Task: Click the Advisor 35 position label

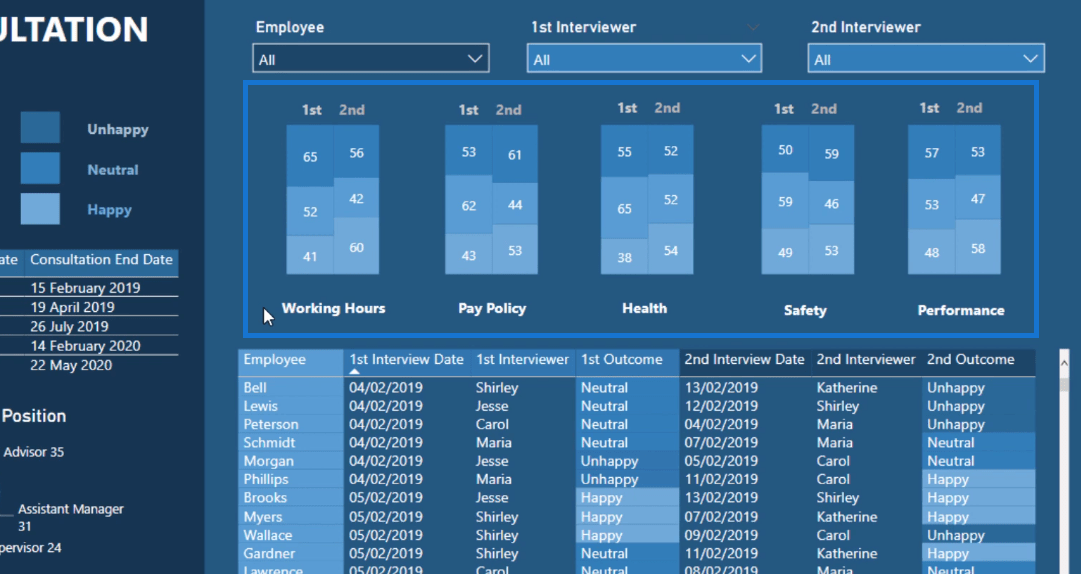Action: pos(34,452)
